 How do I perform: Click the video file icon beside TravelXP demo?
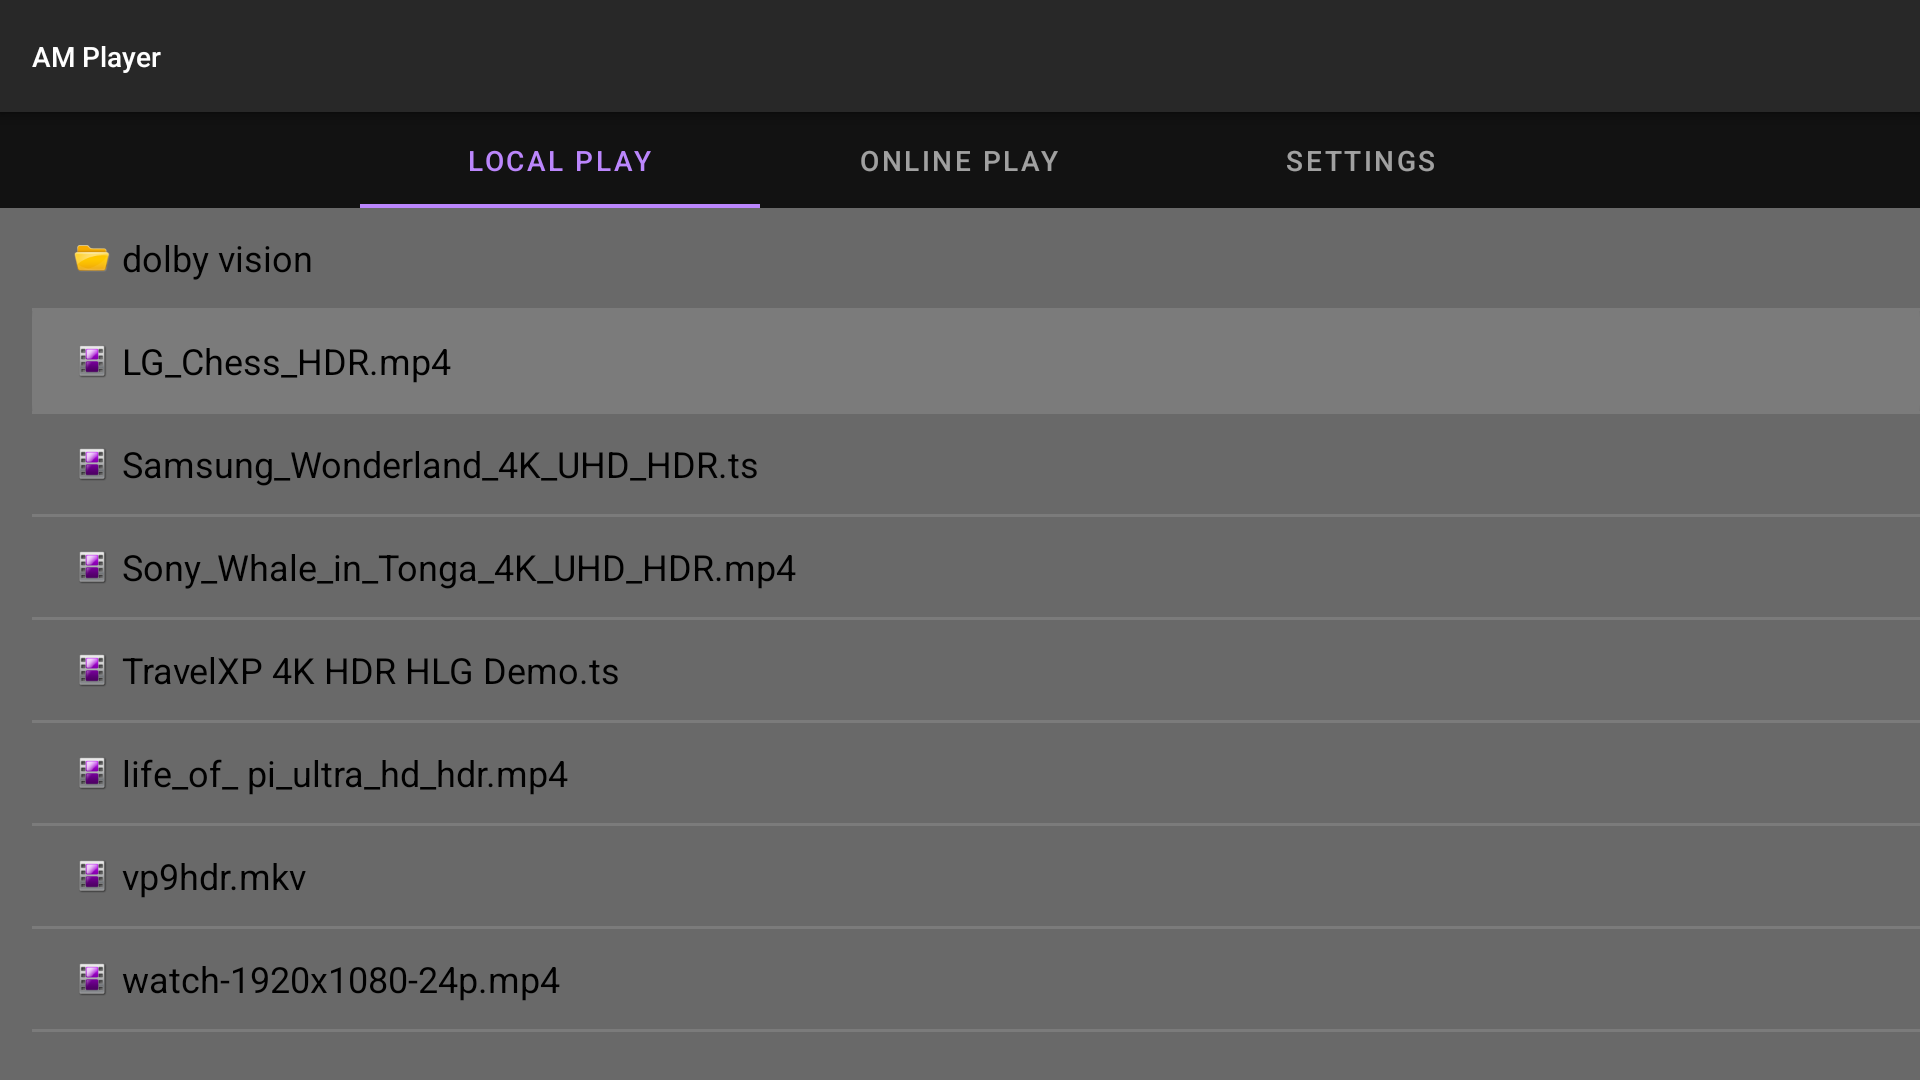coord(92,670)
